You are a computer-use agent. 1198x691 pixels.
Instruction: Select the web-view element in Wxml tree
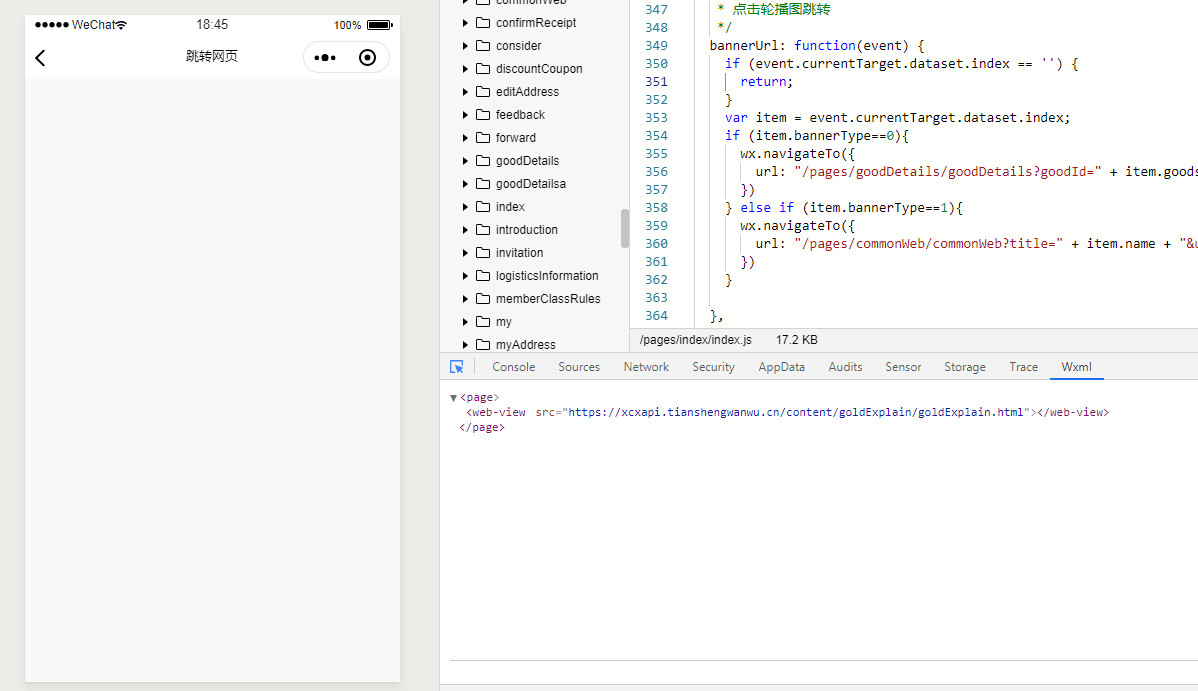tap(788, 412)
